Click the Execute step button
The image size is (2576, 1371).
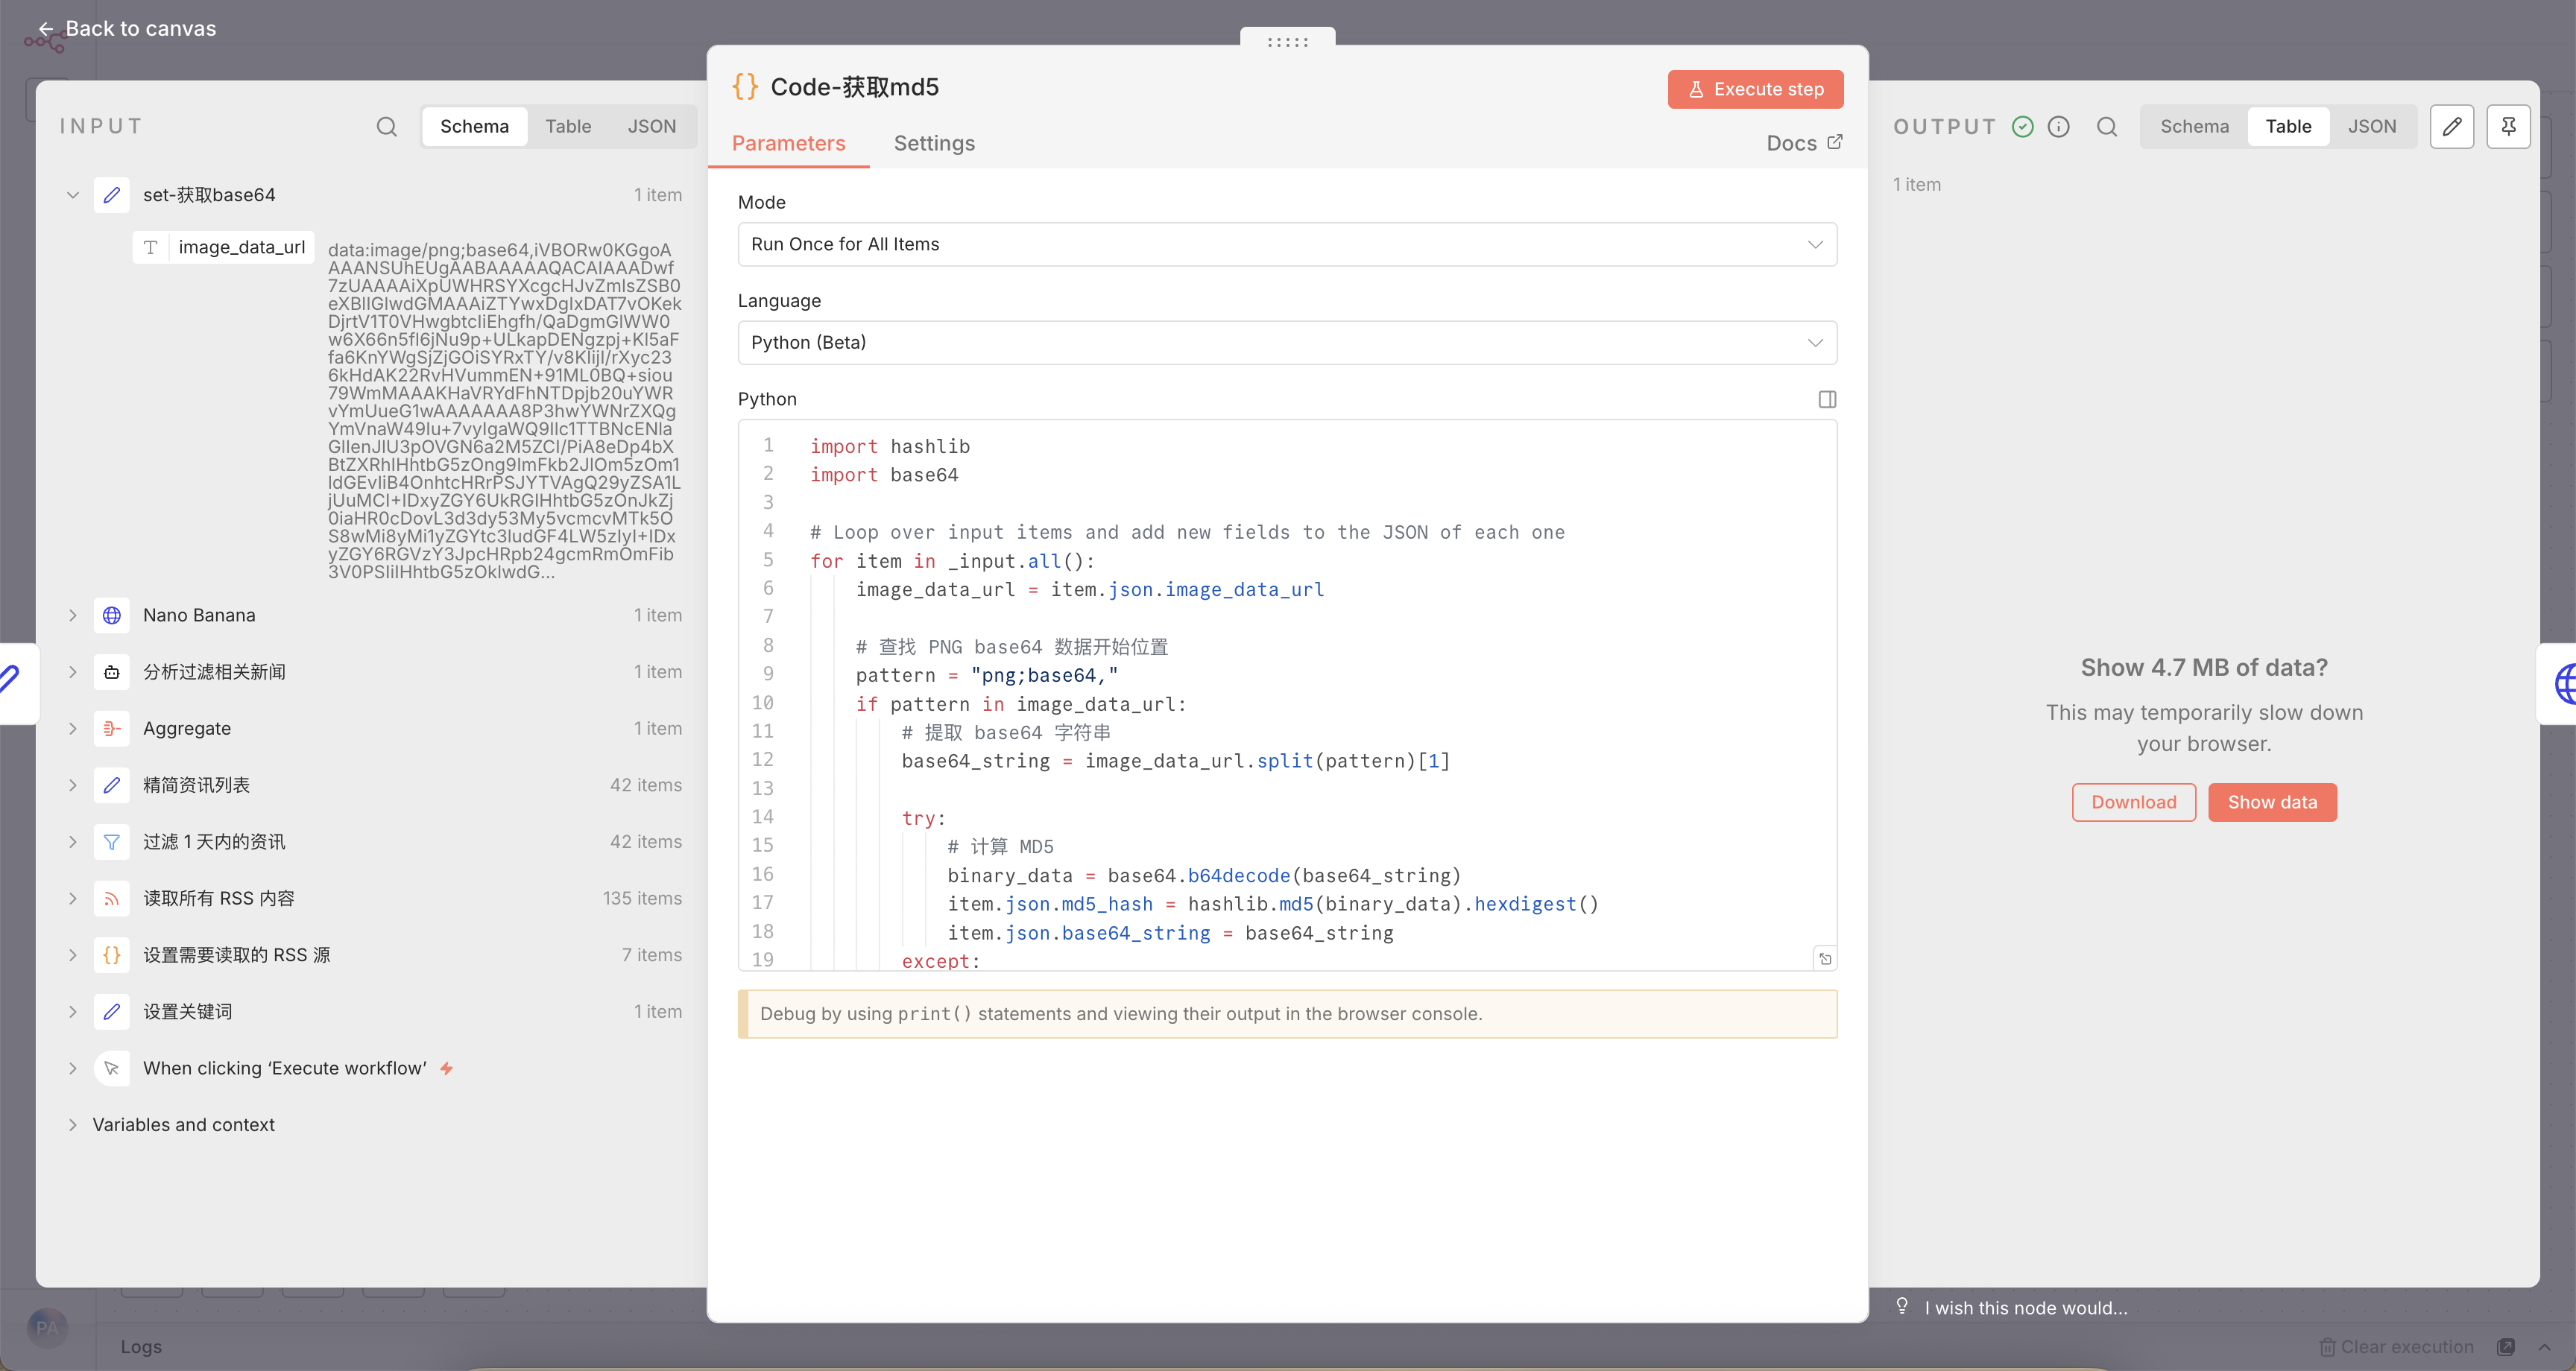point(1755,90)
